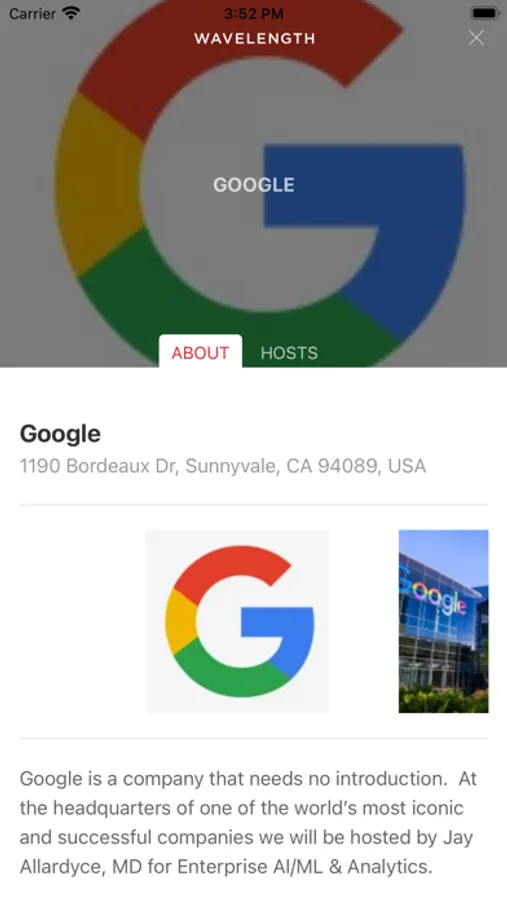Tap the Wi-Fi status icon
This screenshot has width=507, height=900.
pos(71,13)
